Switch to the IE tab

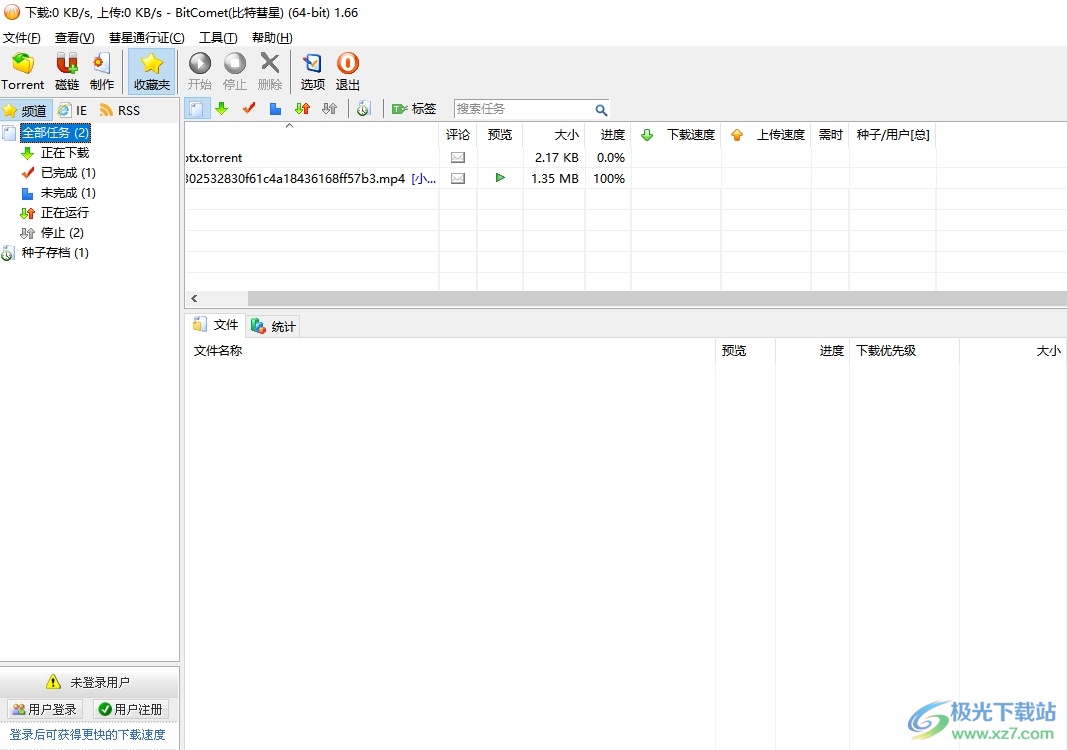click(73, 110)
